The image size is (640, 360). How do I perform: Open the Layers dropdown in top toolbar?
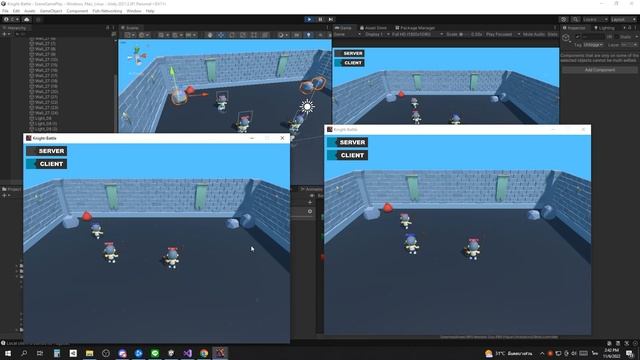[x=595, y=19]
